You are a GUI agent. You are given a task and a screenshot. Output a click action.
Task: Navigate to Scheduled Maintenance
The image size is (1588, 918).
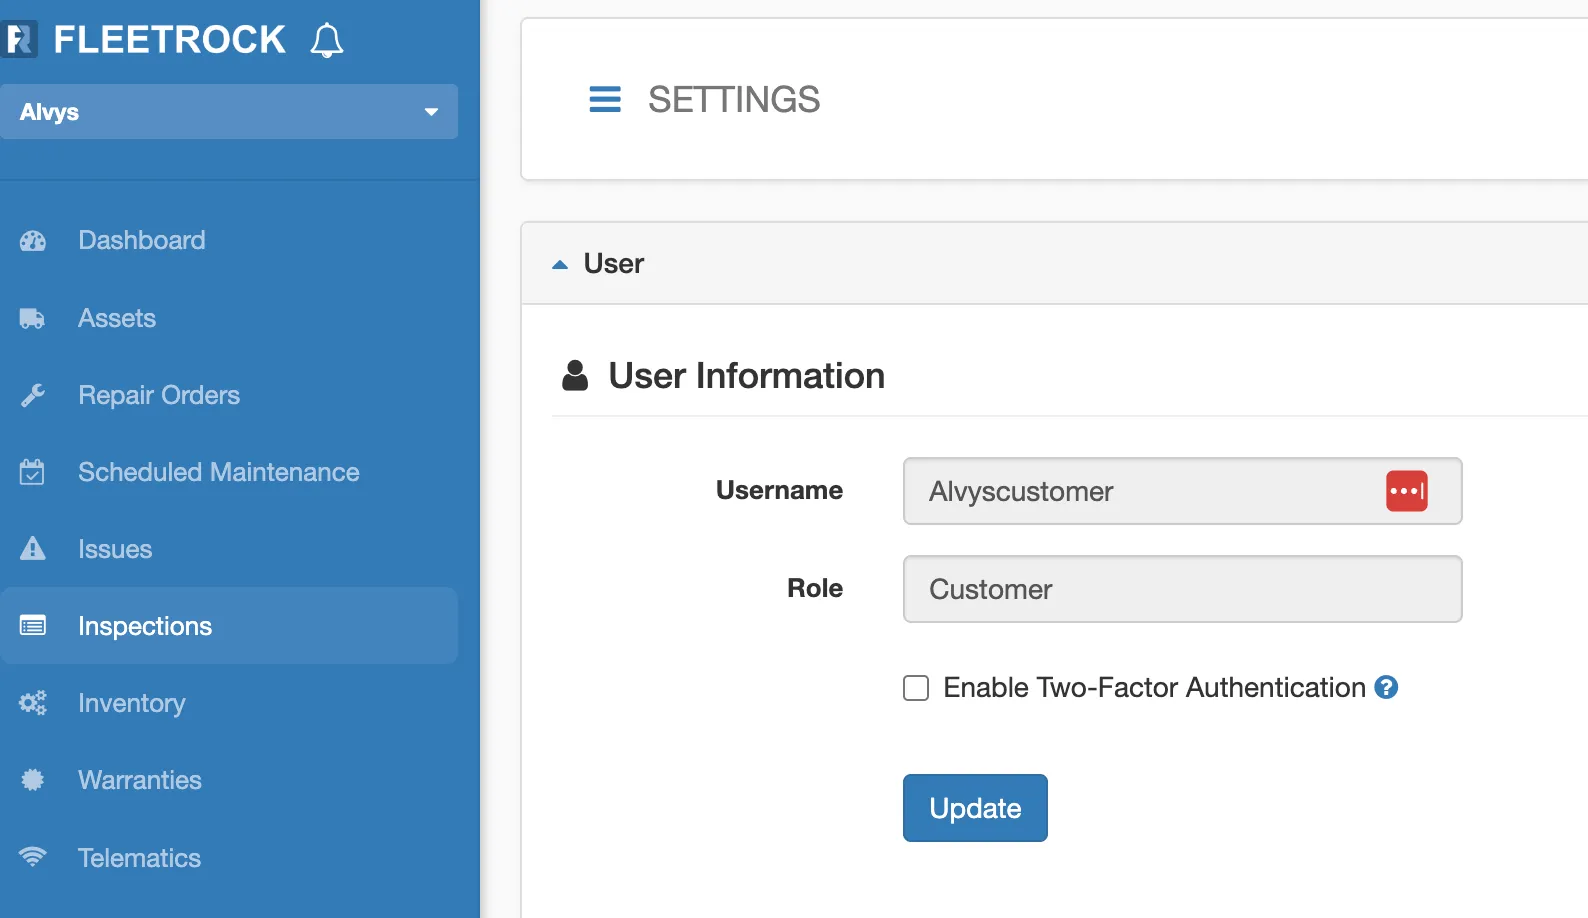(219, 472)
